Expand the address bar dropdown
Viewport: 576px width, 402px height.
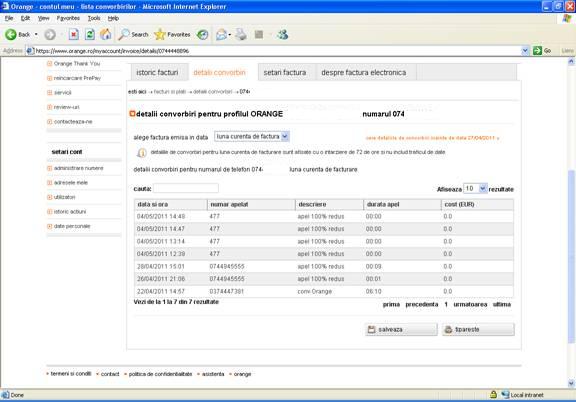525,51
